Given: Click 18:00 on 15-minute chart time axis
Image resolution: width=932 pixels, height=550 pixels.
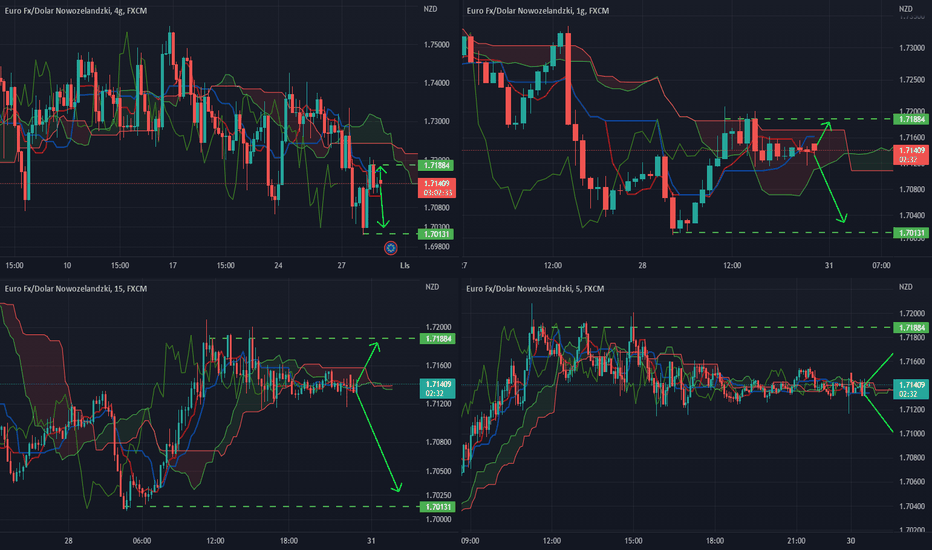Looking at the screenshot, I should point(289,540).
